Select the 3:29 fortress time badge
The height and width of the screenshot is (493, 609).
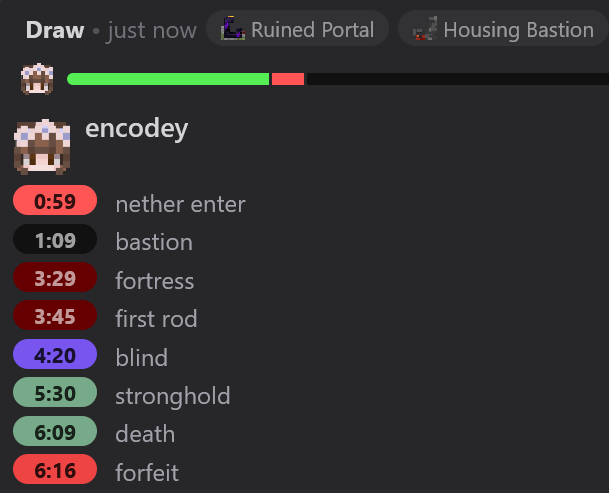click(55, 277)
